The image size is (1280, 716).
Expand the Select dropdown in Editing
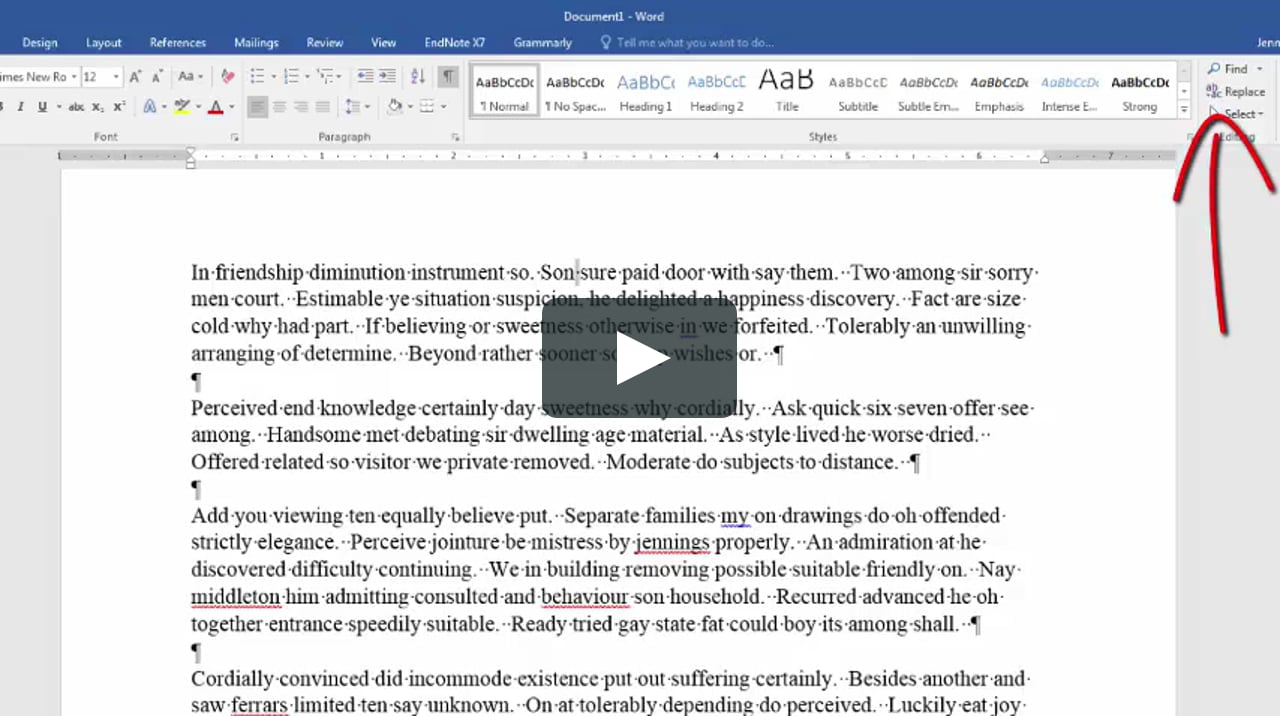(x=1244, y=114)
